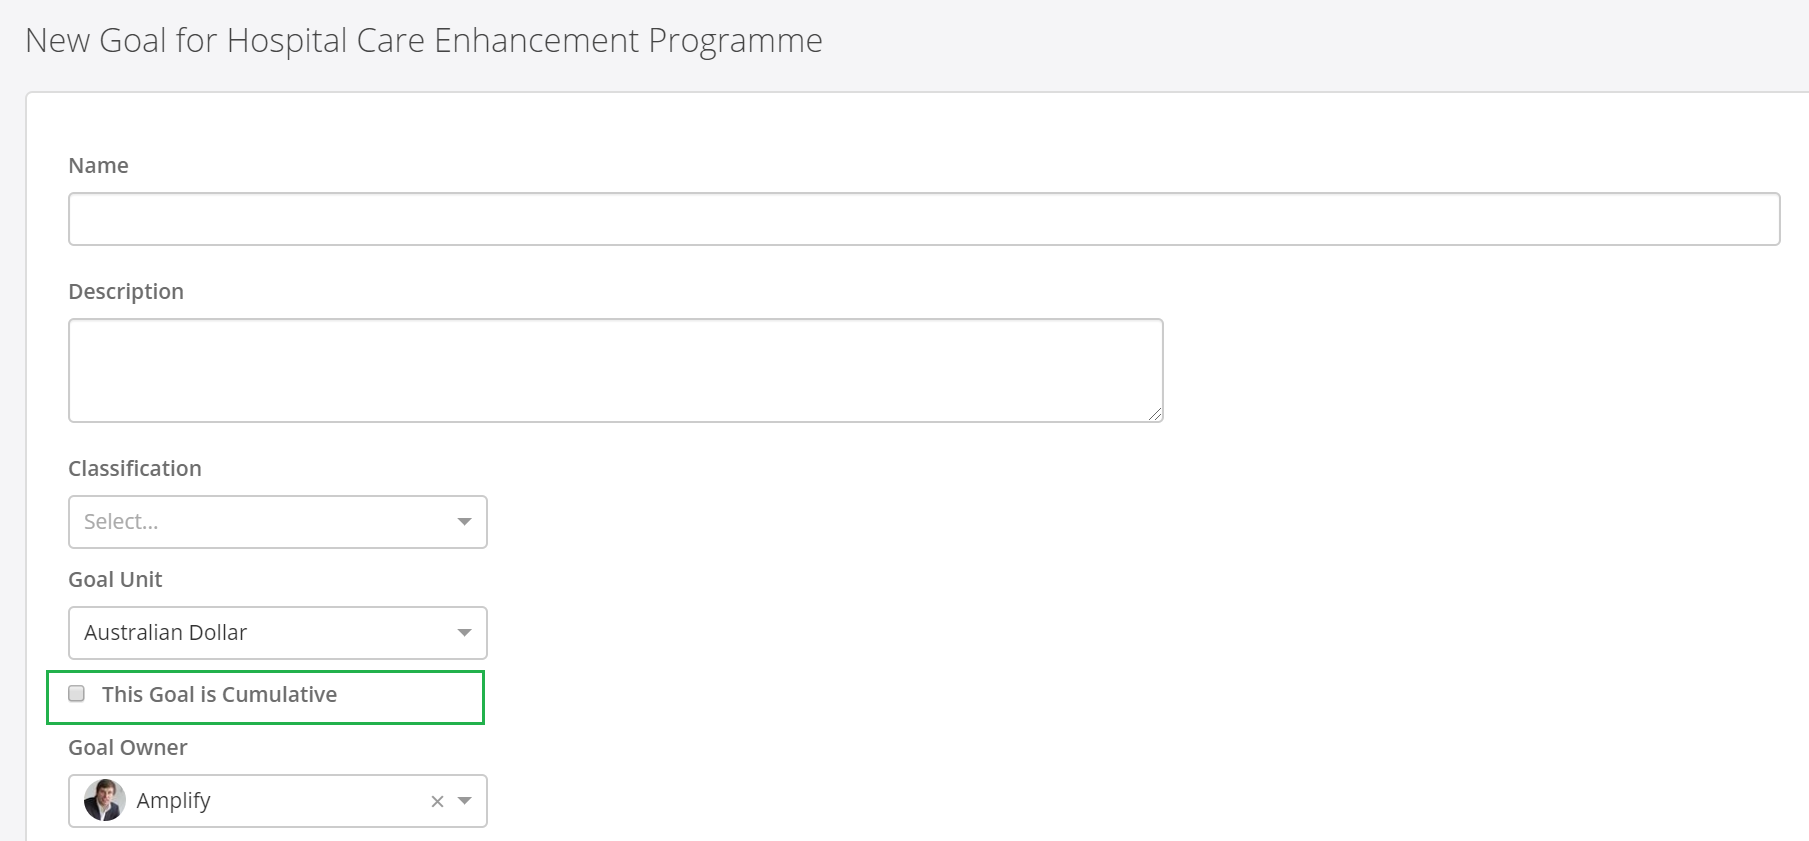Open the Australian Dollar goal unit dropdown
This screenshot has width=1809, height=841.
pyautogui.click(x=260, y=633)
